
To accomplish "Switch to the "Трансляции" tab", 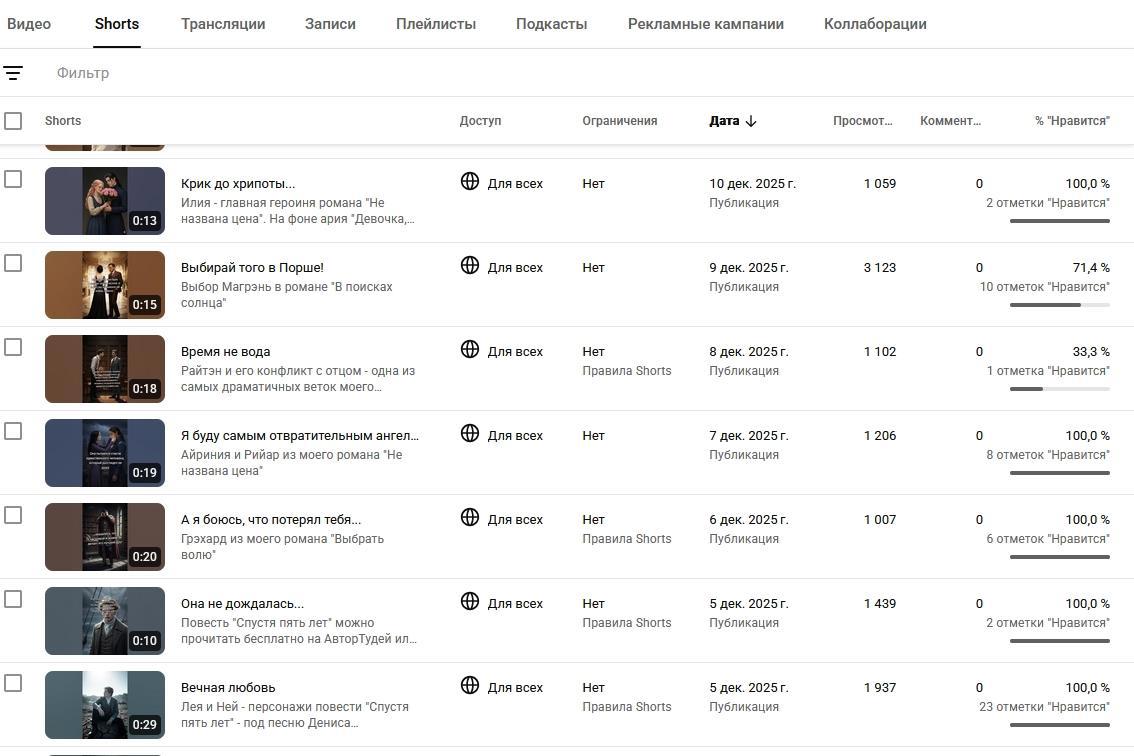I will tap(223, 24).
